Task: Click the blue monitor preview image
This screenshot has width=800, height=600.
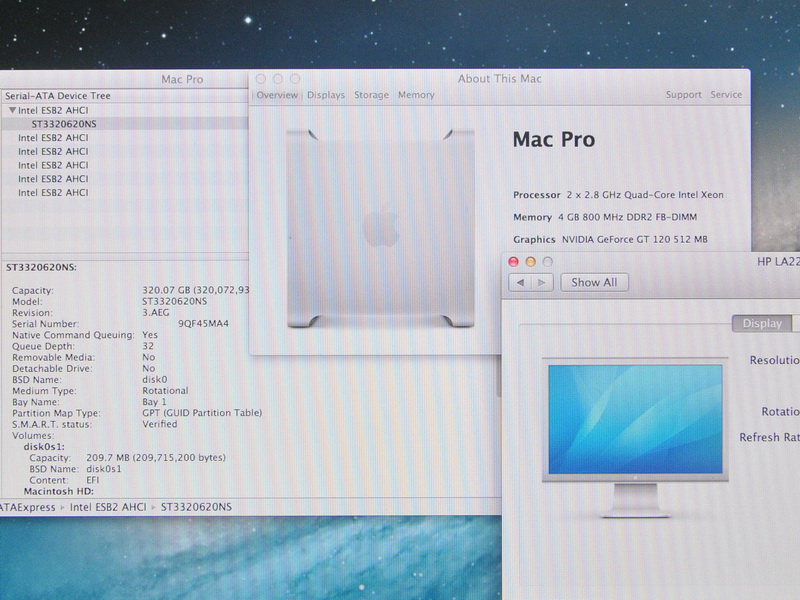Action: (x=635, y=419)
